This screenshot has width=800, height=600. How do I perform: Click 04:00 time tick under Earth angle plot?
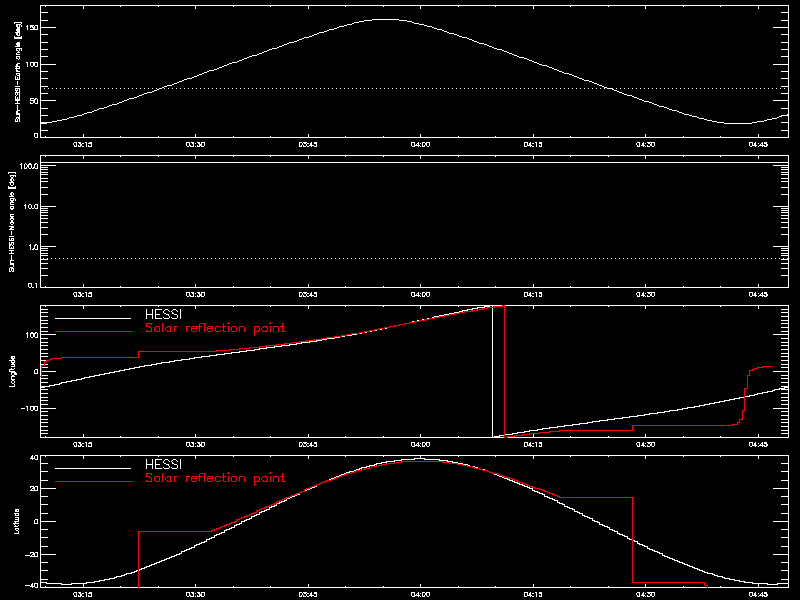tap(420, 144)
